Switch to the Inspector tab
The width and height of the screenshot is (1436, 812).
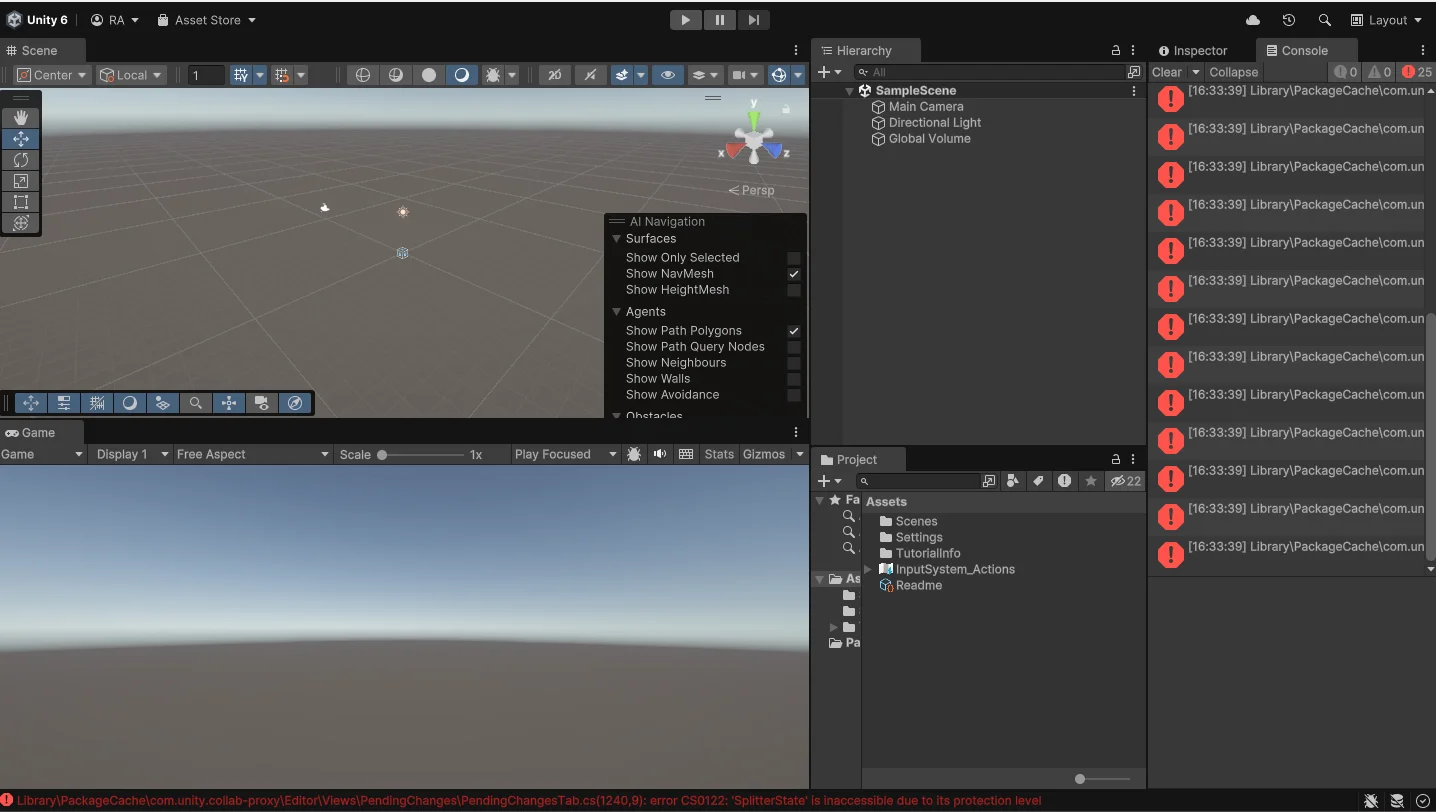click(1199, 51)
